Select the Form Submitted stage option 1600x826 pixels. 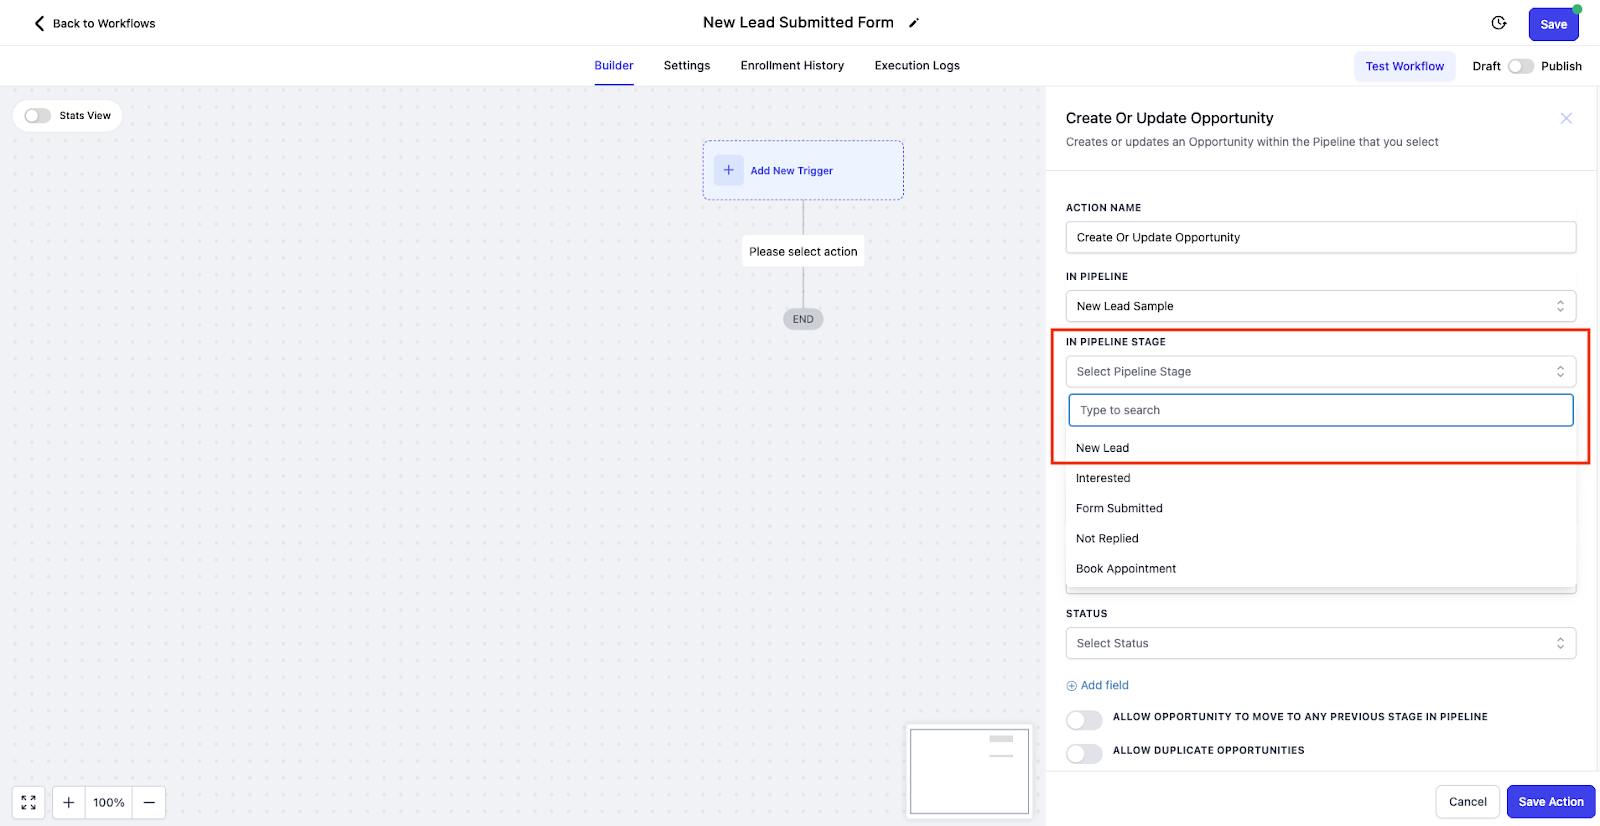click(x=1321, y=508)
